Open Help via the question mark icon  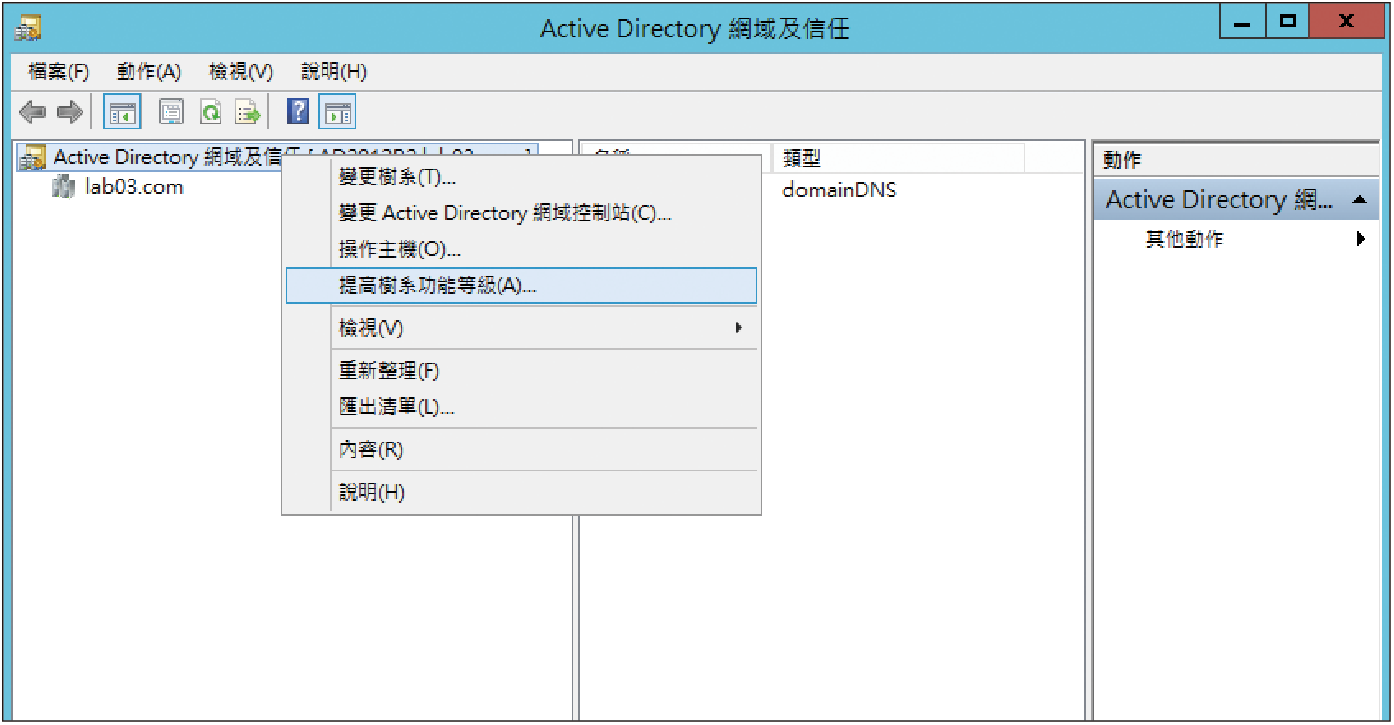[298, 112]
